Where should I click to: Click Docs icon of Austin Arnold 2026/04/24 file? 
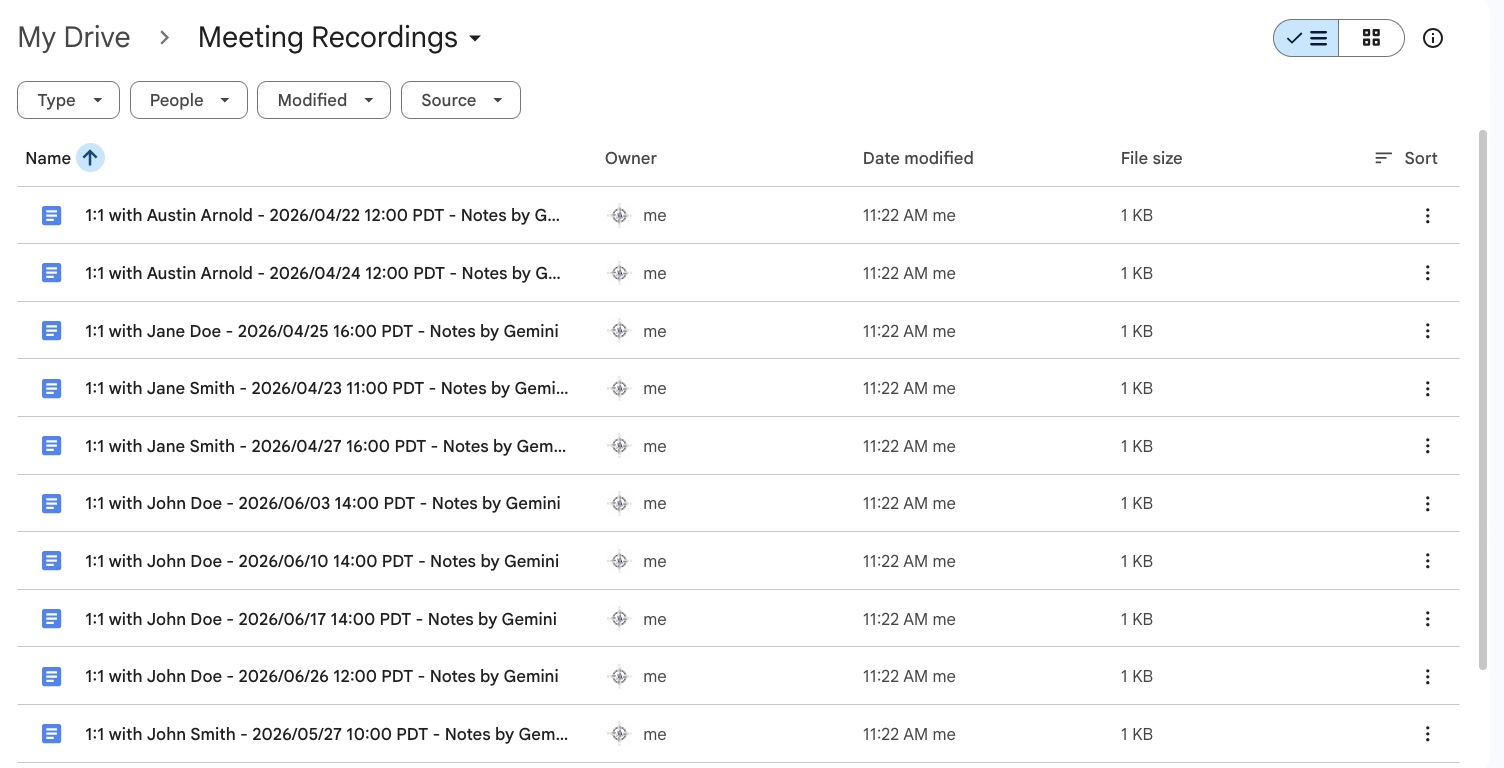click(52, 273)
